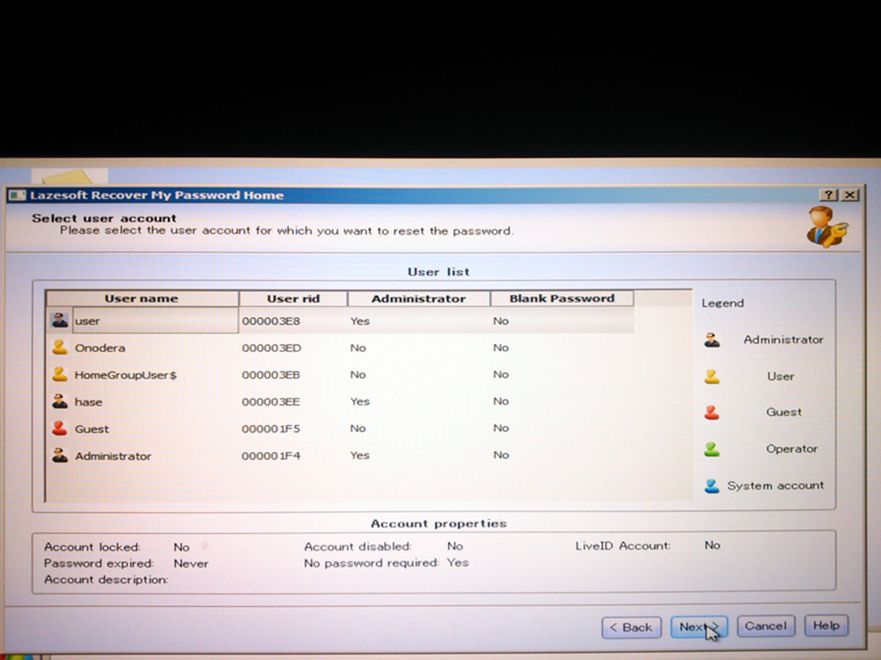
Task: Sort by the User rid column header
Action: [293, 298]
